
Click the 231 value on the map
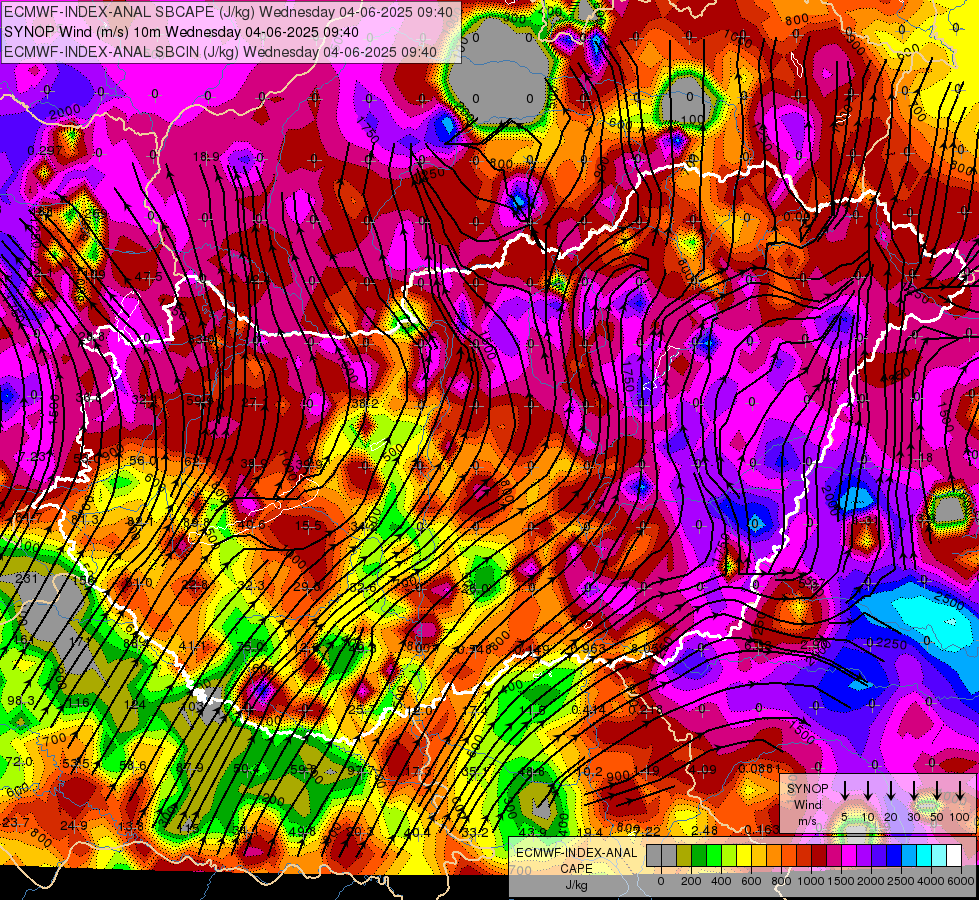coord(26,578)
